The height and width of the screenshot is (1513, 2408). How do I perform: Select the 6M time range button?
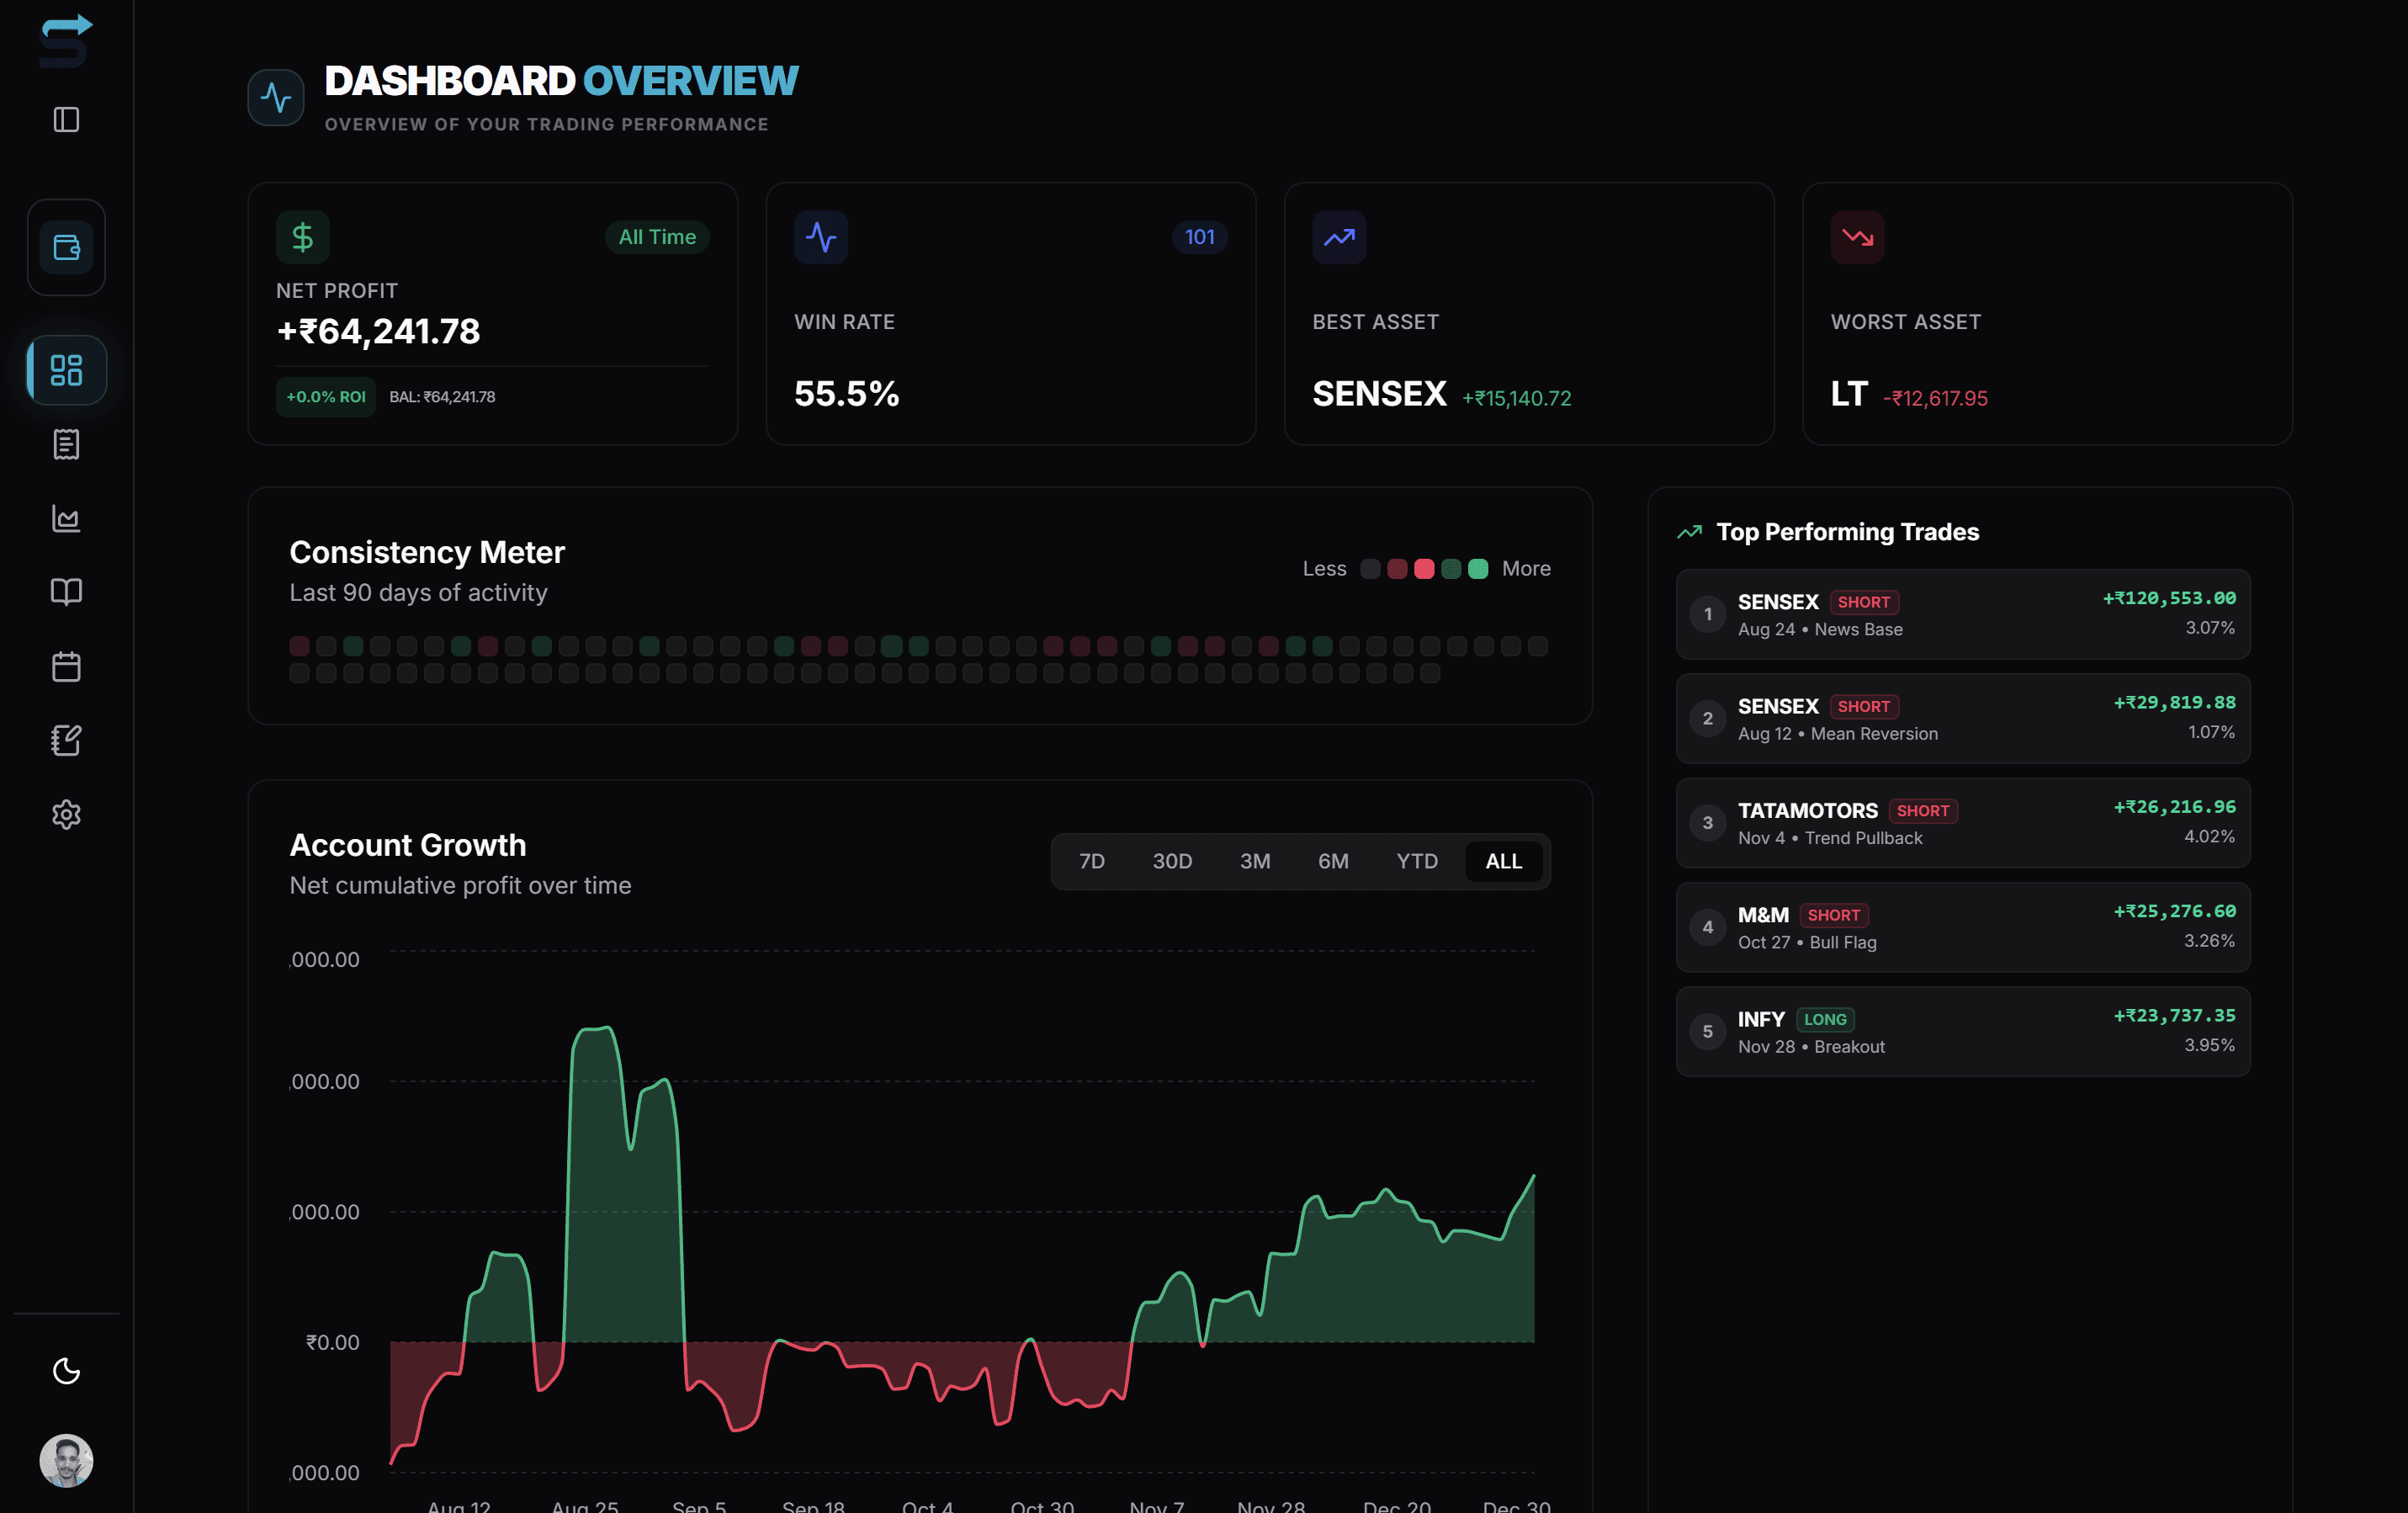click(1334, 861)
